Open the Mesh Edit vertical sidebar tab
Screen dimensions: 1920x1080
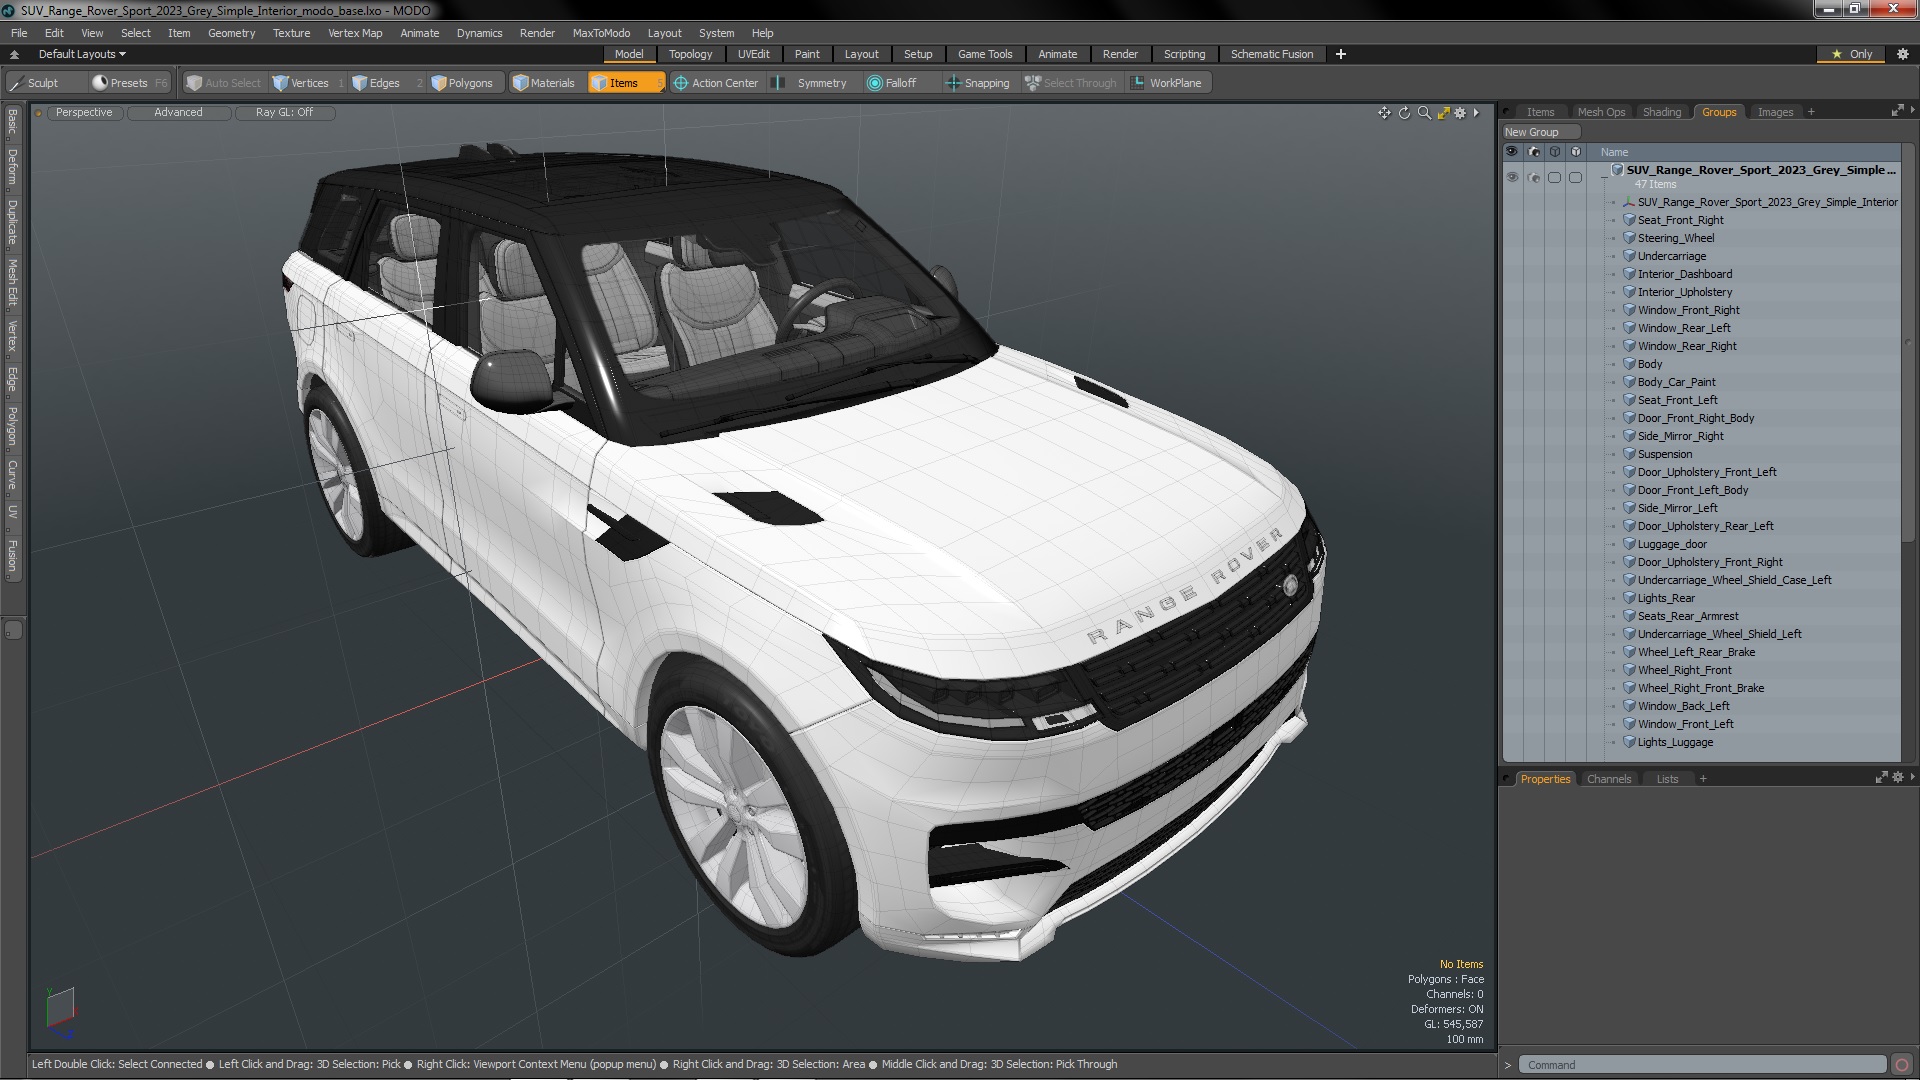click(x=12, y=283)
